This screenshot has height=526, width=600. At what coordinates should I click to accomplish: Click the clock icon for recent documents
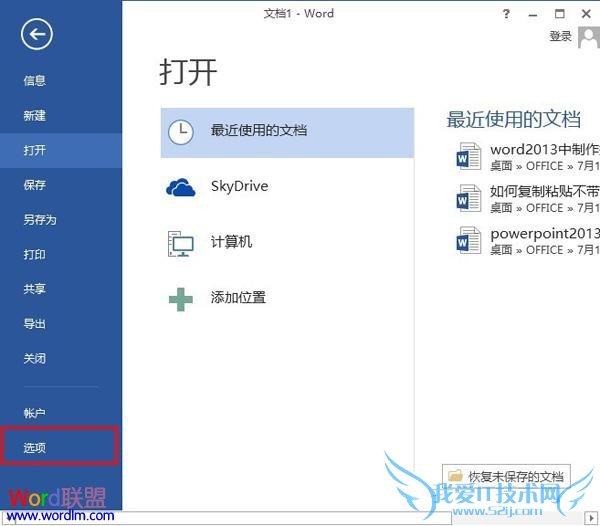[x=181, y=132]
